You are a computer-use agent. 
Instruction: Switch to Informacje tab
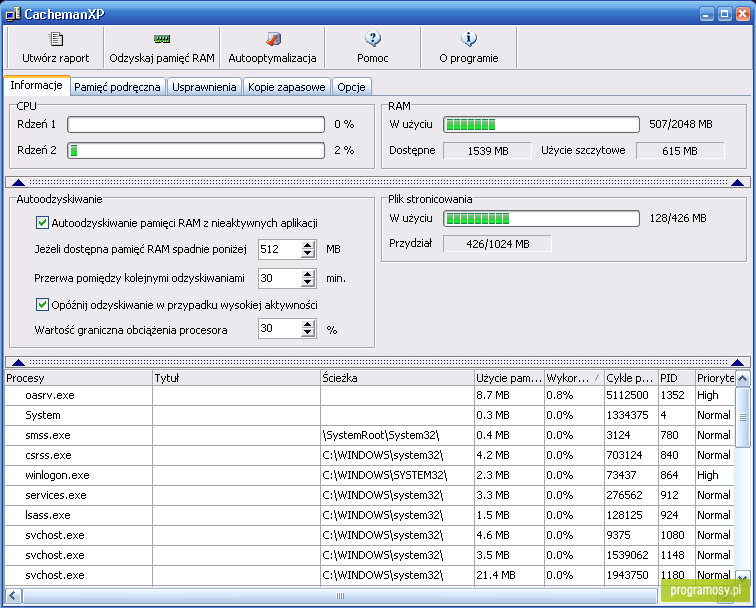[x=37, y=85]
